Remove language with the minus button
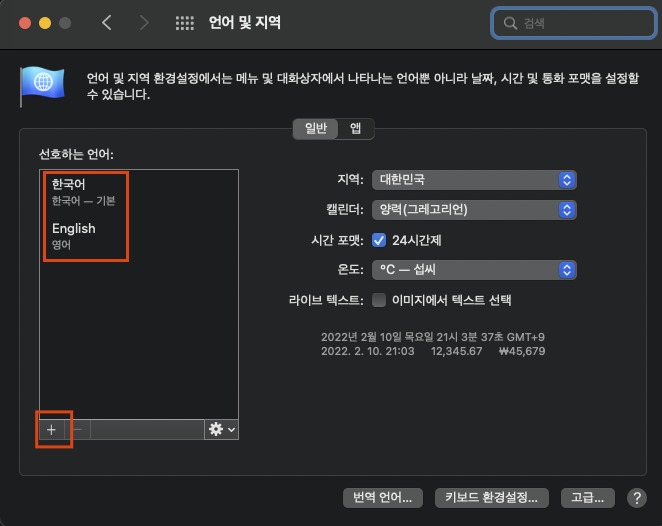Viewport: 662px width, 526px height. pyautogui.click(x=77, y=430)
